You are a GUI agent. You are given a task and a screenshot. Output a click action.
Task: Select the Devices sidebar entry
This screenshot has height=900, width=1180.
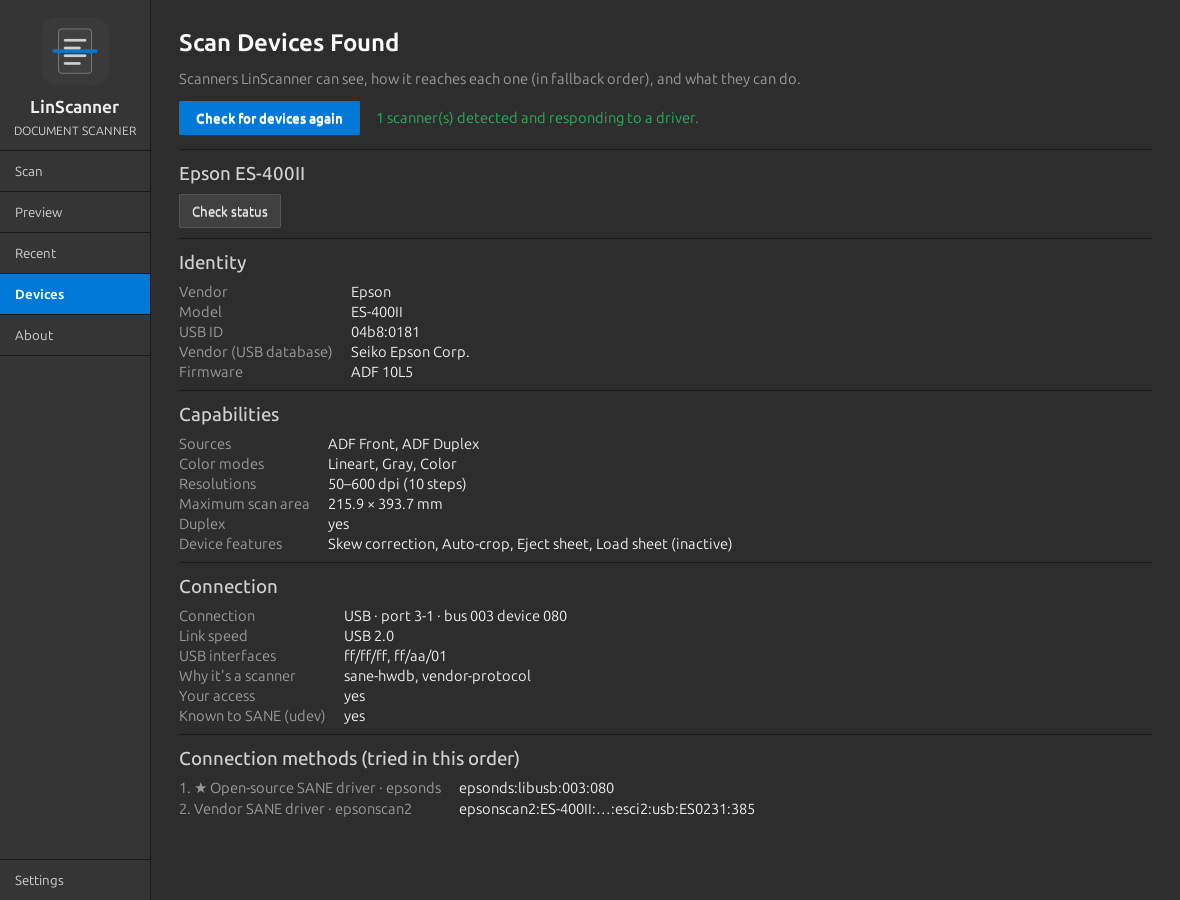75,294
